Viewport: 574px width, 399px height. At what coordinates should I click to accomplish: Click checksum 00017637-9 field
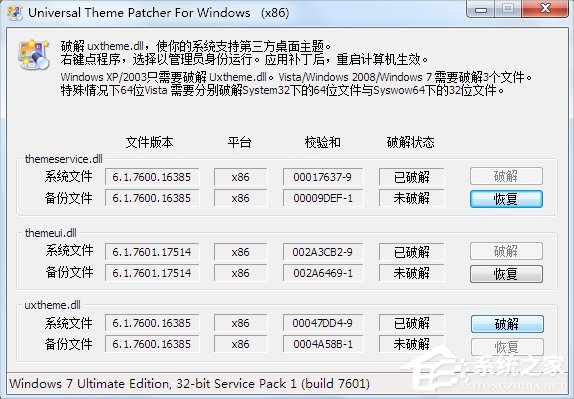click(323, 177)
